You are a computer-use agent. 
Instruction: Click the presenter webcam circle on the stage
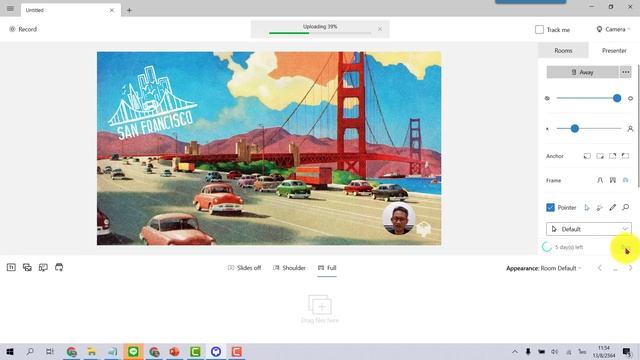399,219
